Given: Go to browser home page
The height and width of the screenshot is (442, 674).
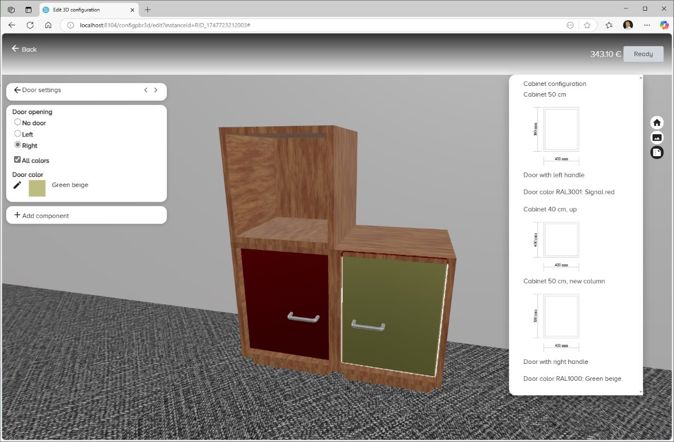Looking at the screenshot, I should coord(48,24).
